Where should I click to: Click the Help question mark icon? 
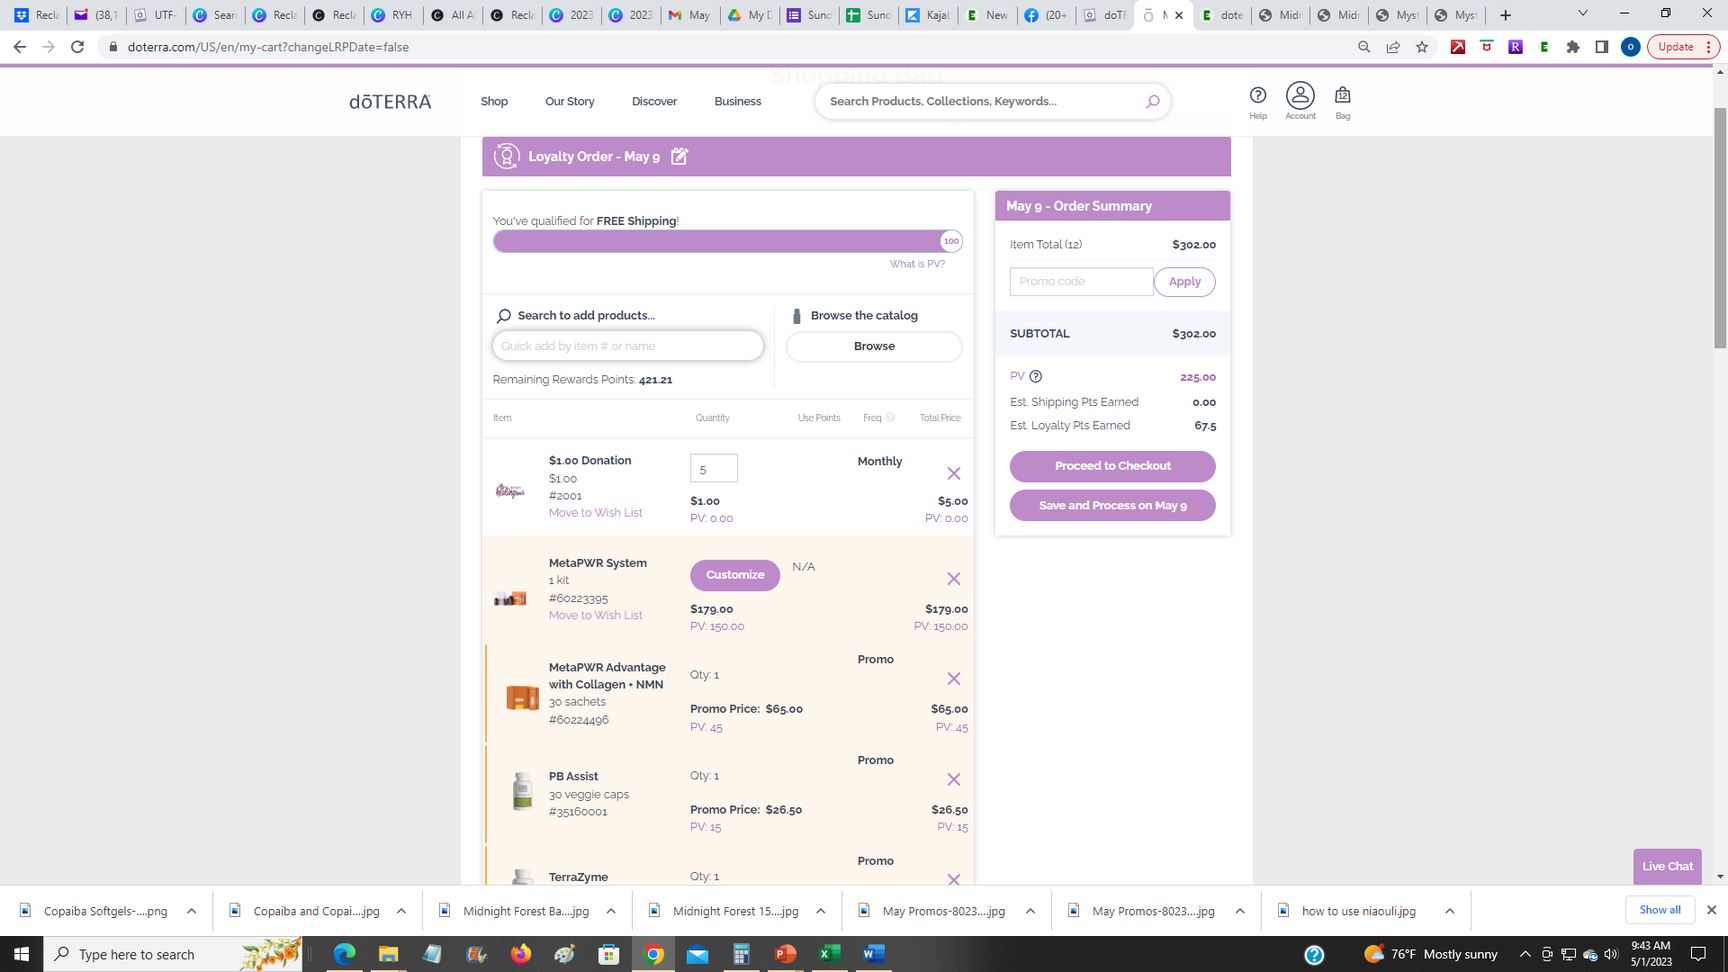(x=1258, y=96)
